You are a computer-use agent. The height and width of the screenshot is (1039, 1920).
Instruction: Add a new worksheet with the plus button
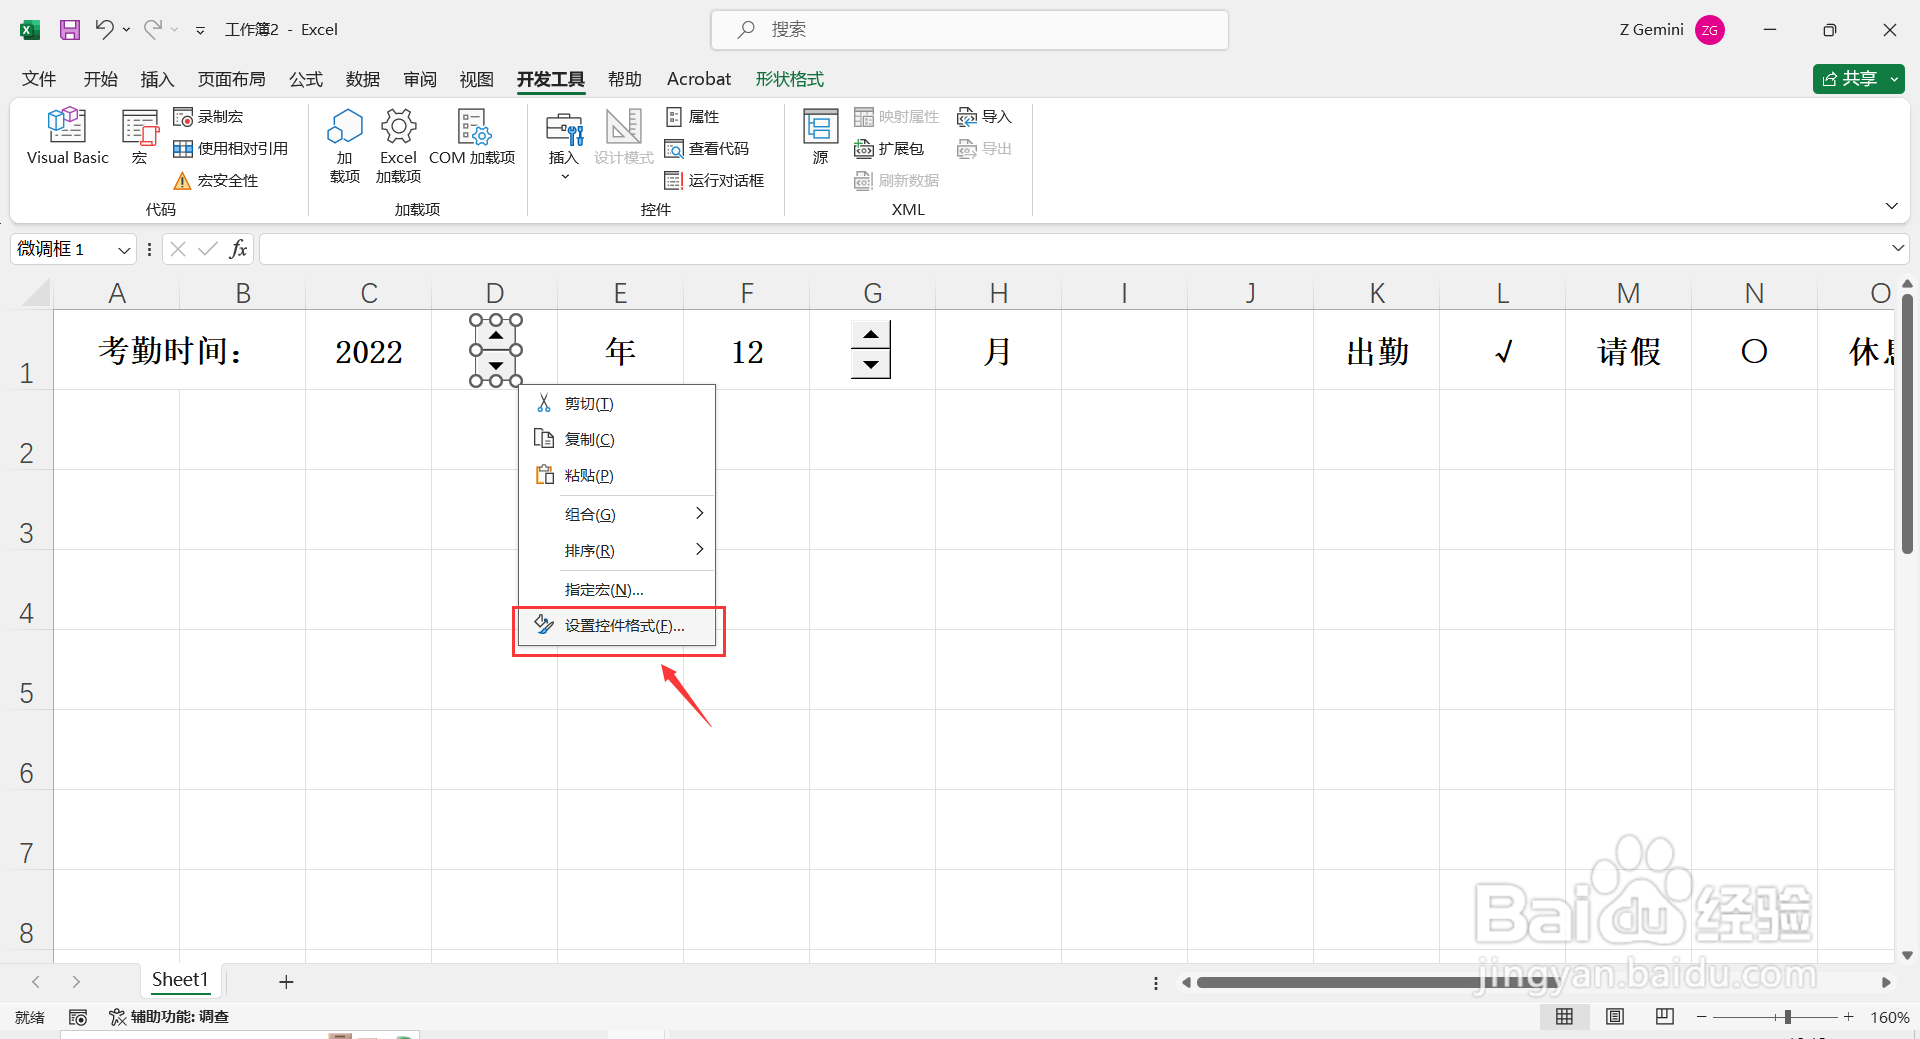click(286, 981)
